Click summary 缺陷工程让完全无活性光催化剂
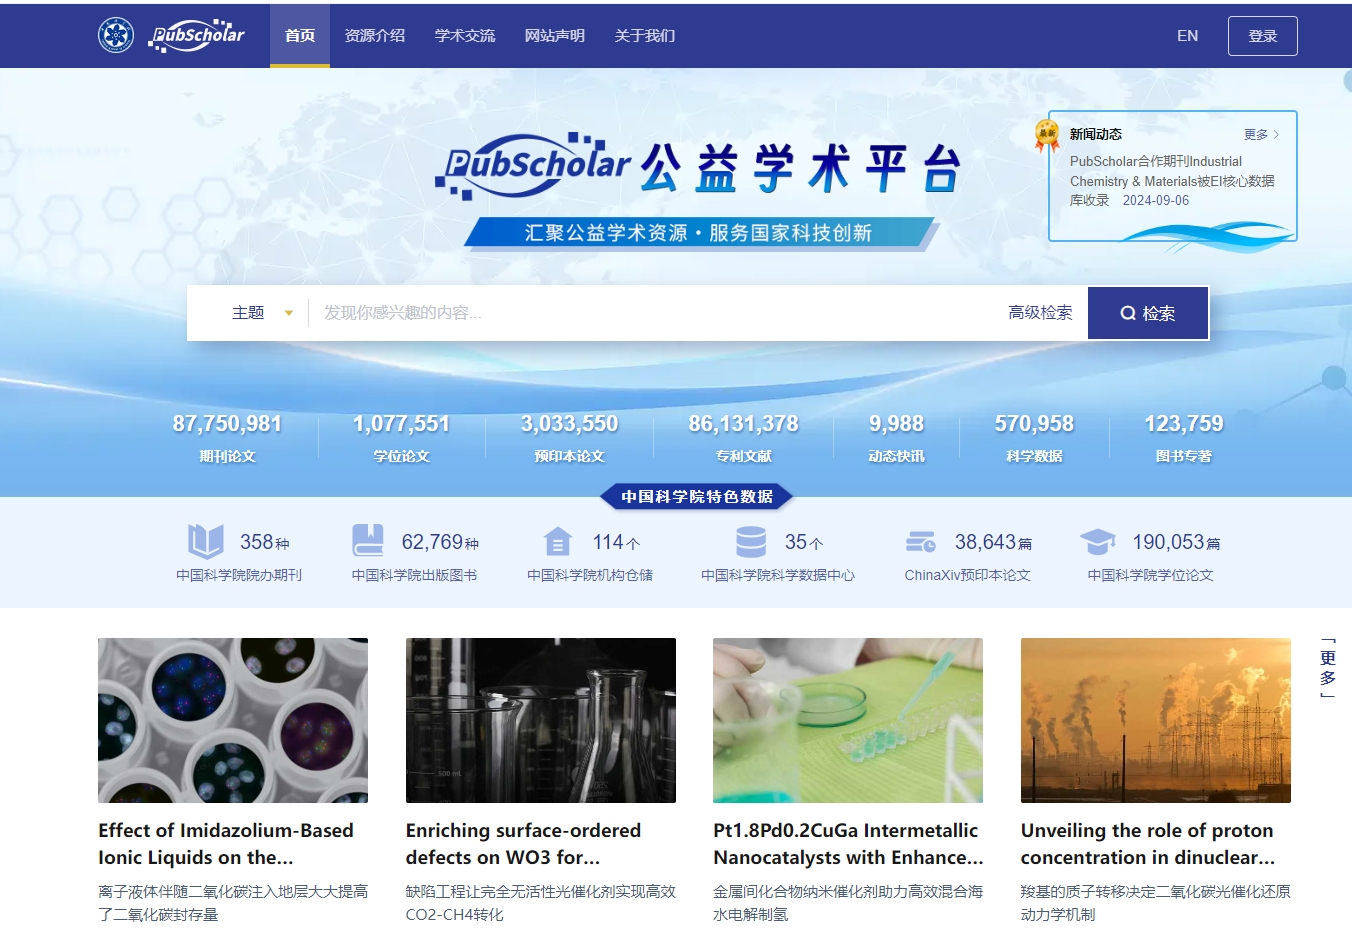 click(x=541, y=902)
